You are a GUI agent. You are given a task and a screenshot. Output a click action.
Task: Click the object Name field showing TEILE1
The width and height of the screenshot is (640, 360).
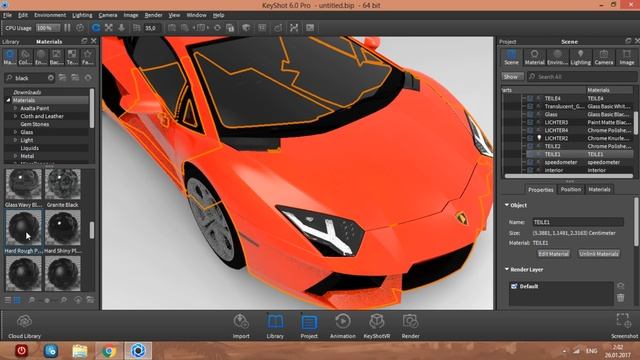(x=578, y=222)
